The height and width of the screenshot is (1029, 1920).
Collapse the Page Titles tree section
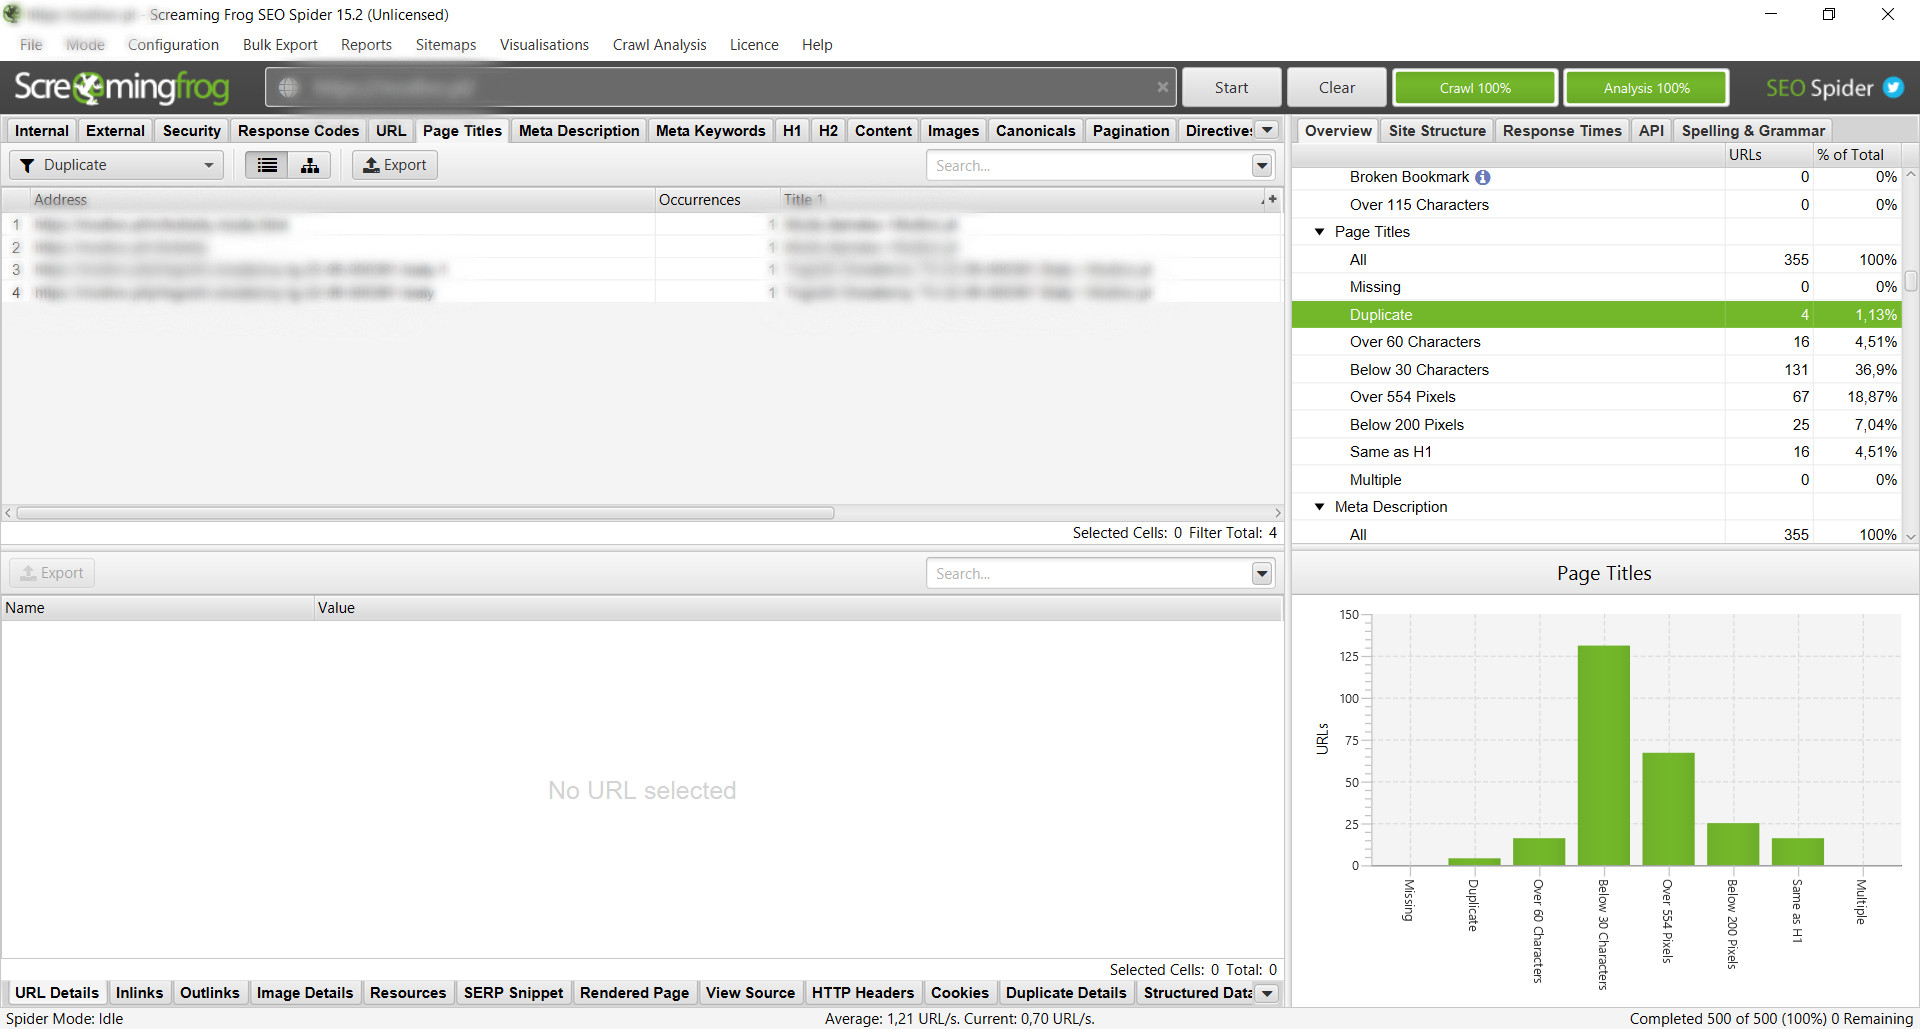click(x=1319, y=232)
